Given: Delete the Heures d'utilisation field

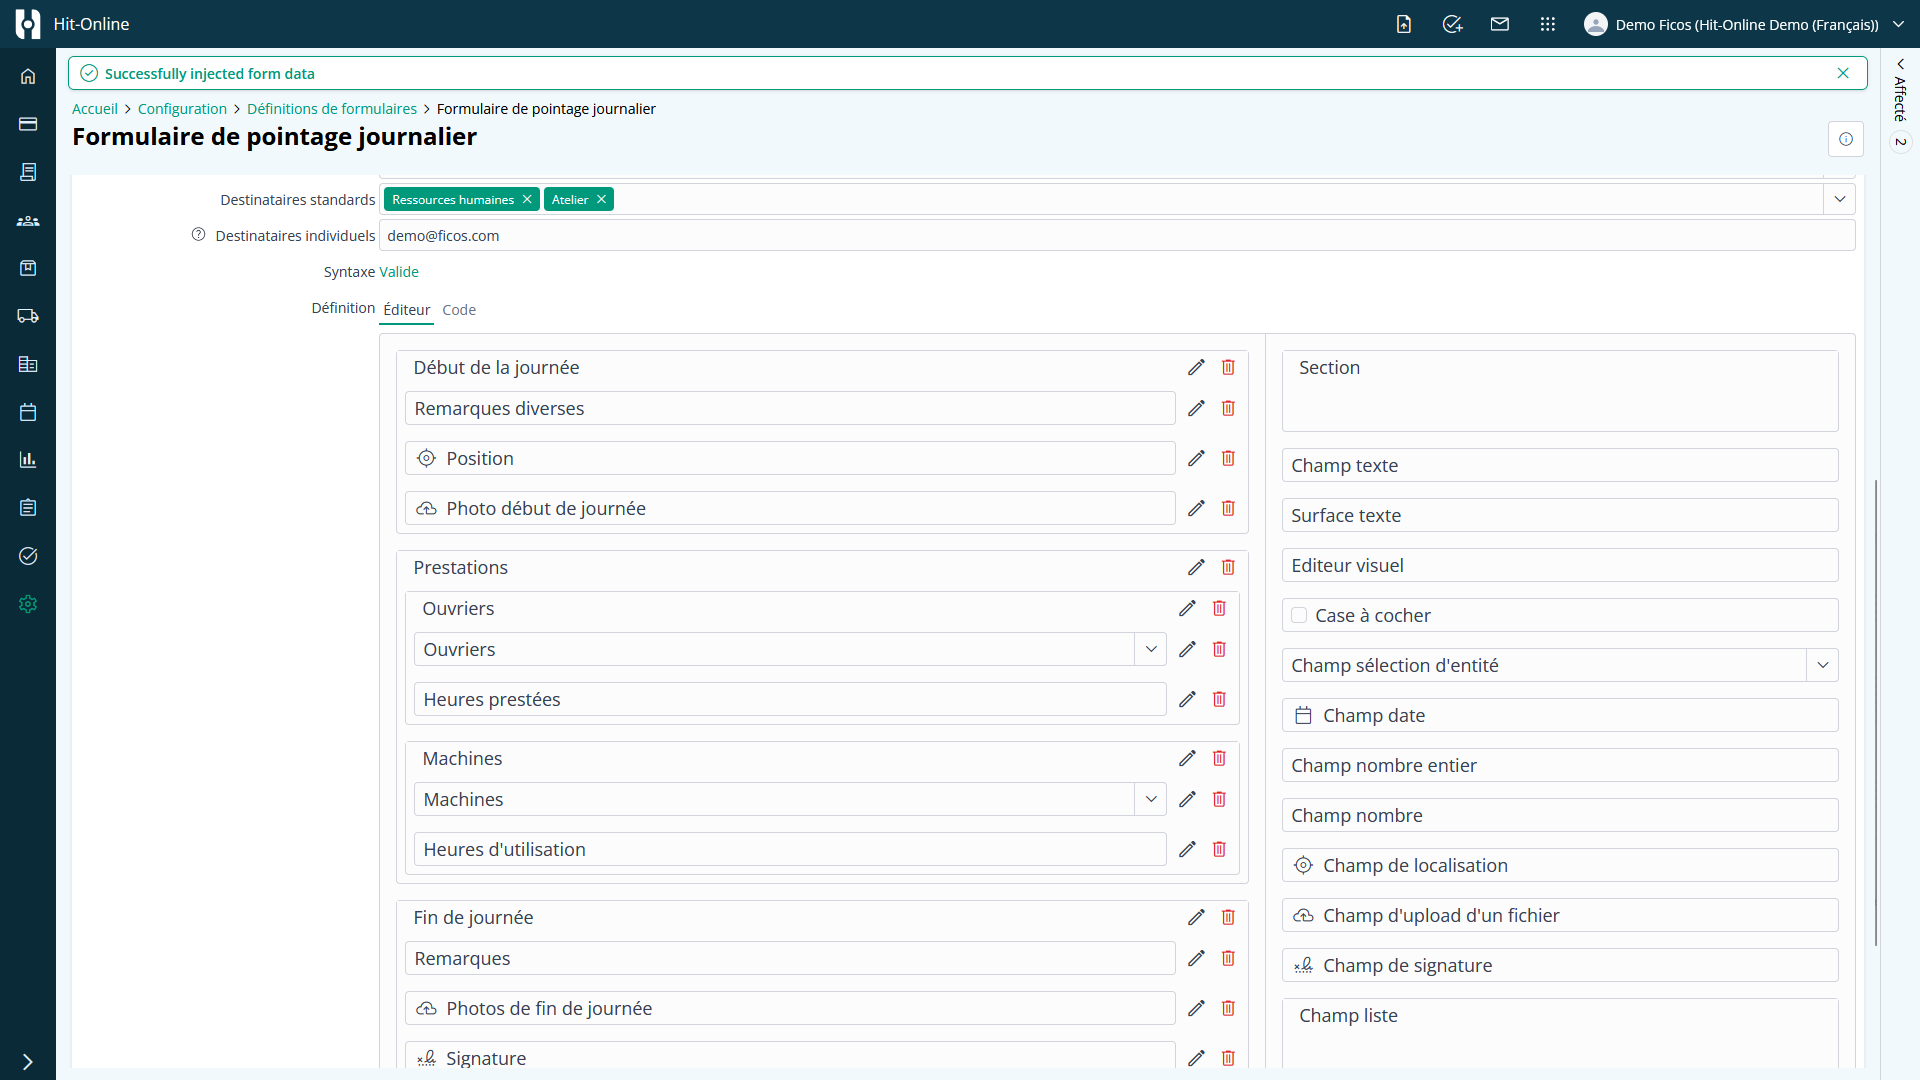Looking at the screenshot, I should [1219, 850].
